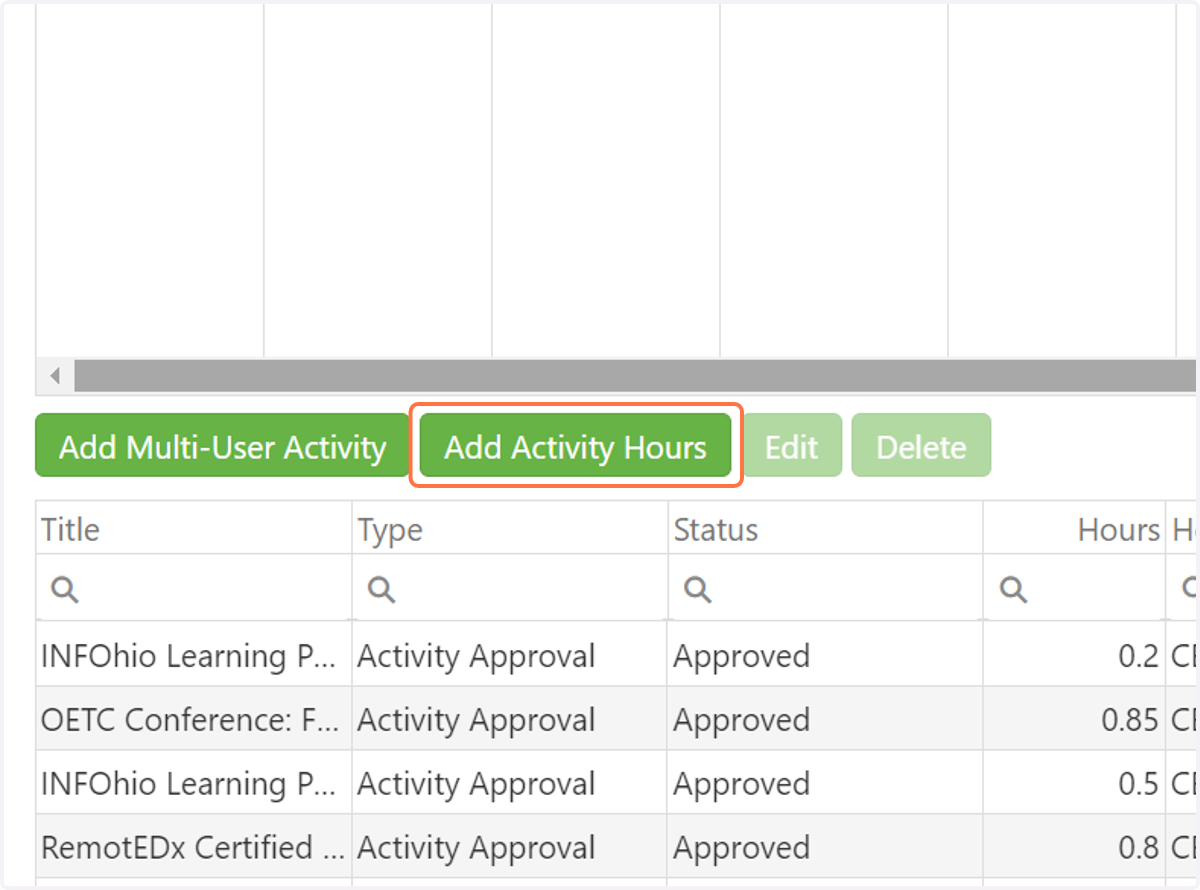Click the 0.85 hours cell
Screen dimensions: 1200x890
click(x=1074, y=720)
